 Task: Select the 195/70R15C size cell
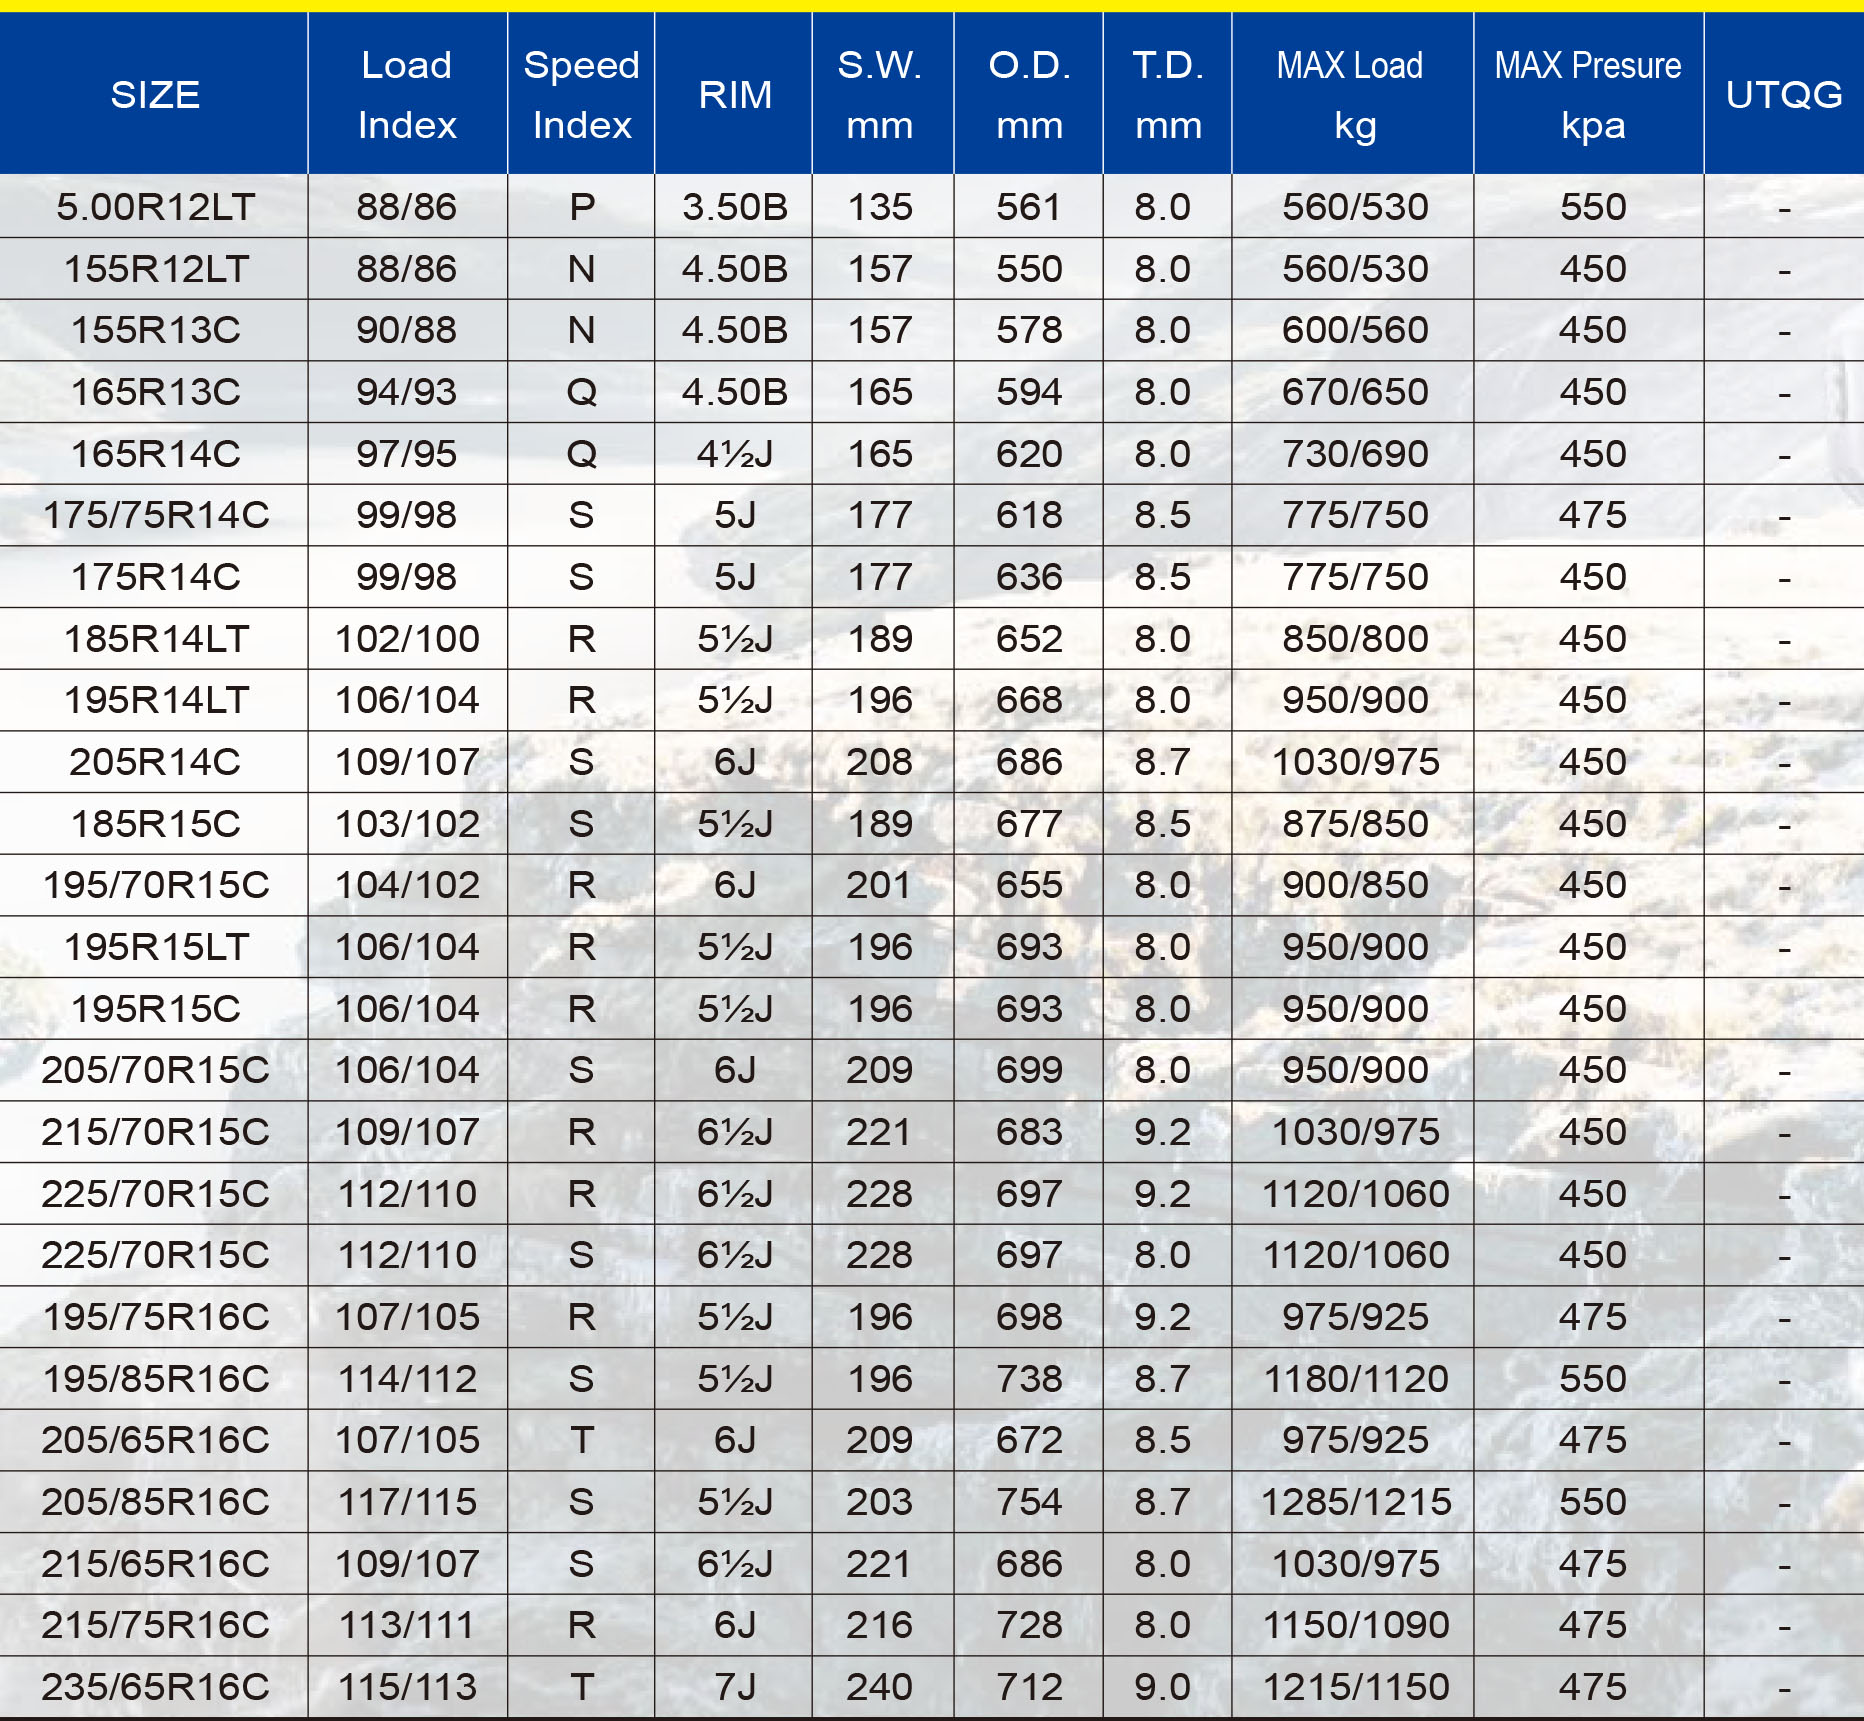coord(156,885)
